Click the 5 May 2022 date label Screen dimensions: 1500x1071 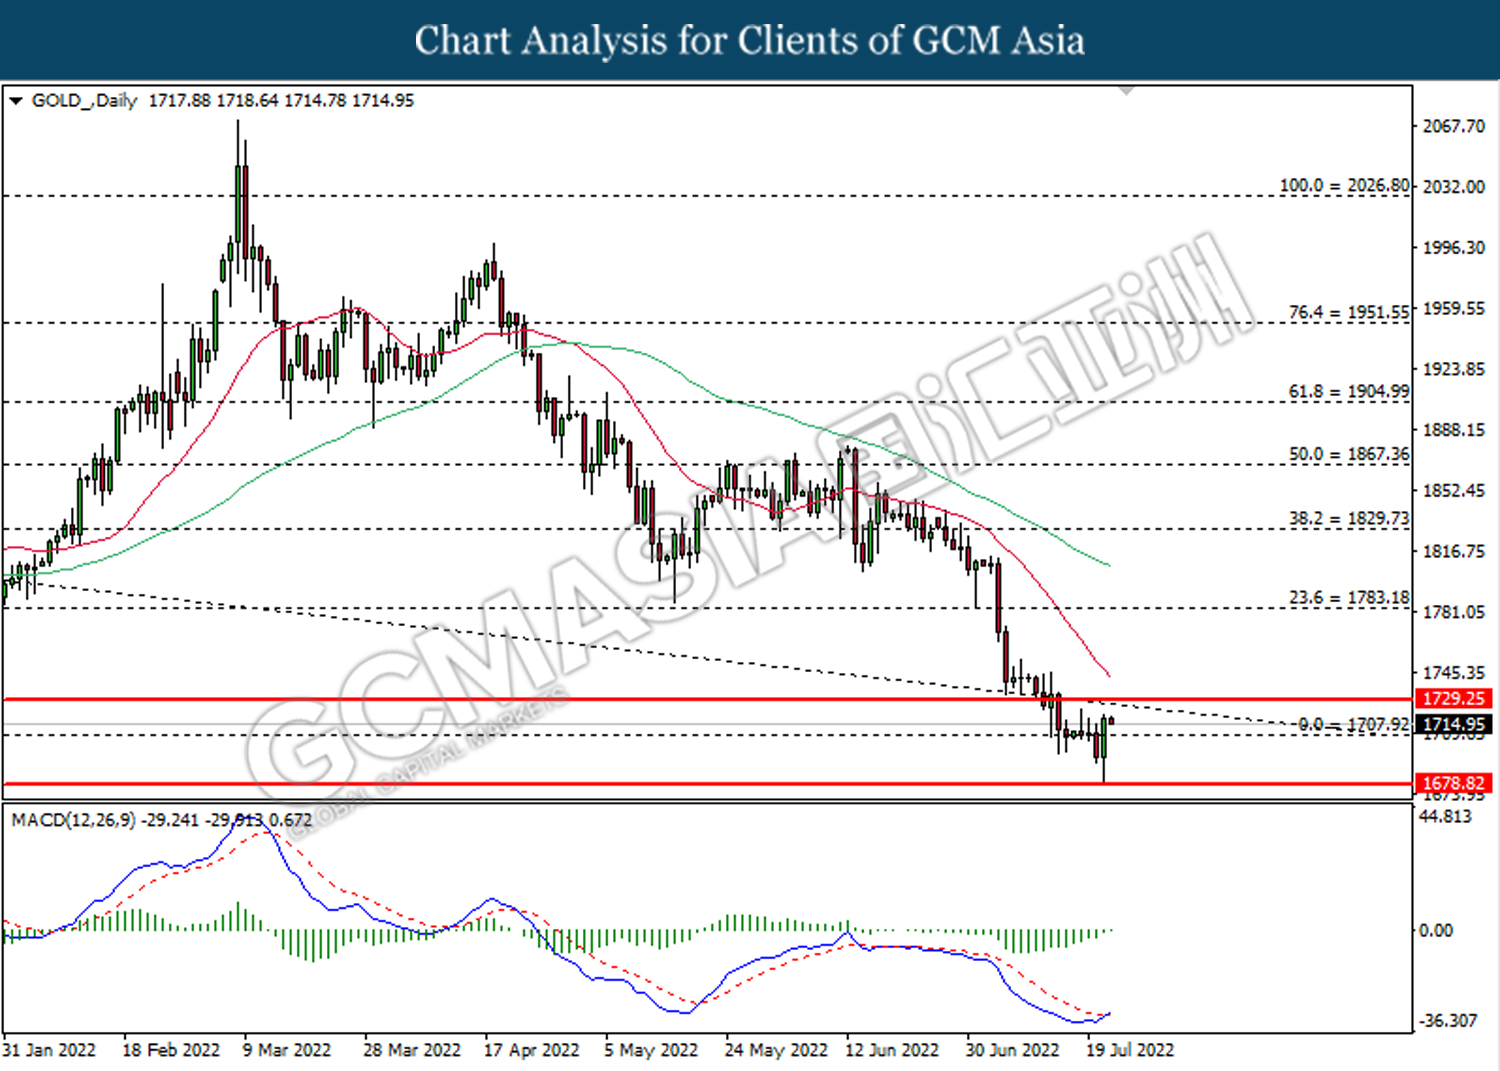pos(651,1050)
